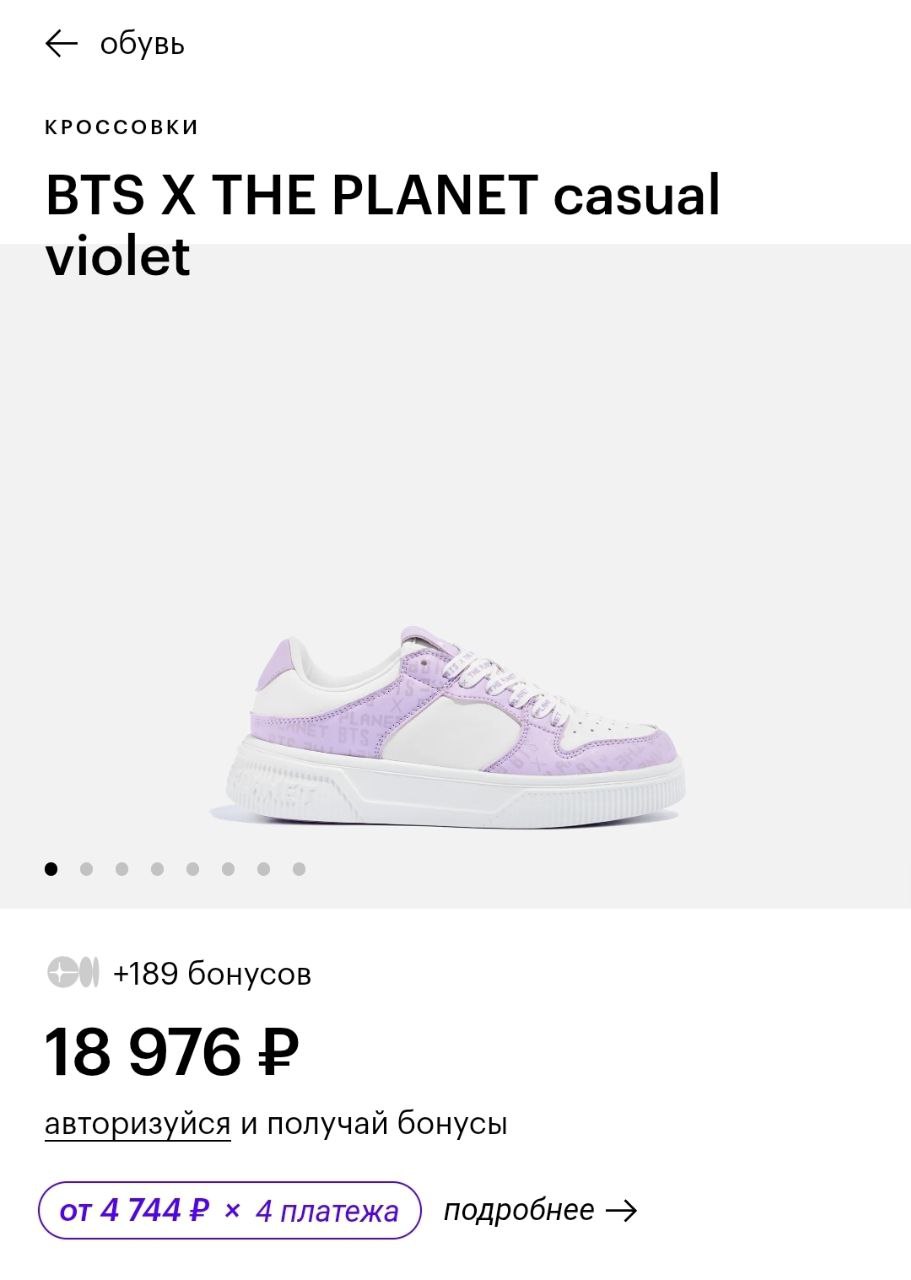Viewport: 911px width, 1280px height.
Task: Open the обувь category link
Action: [x=142, y=45]
